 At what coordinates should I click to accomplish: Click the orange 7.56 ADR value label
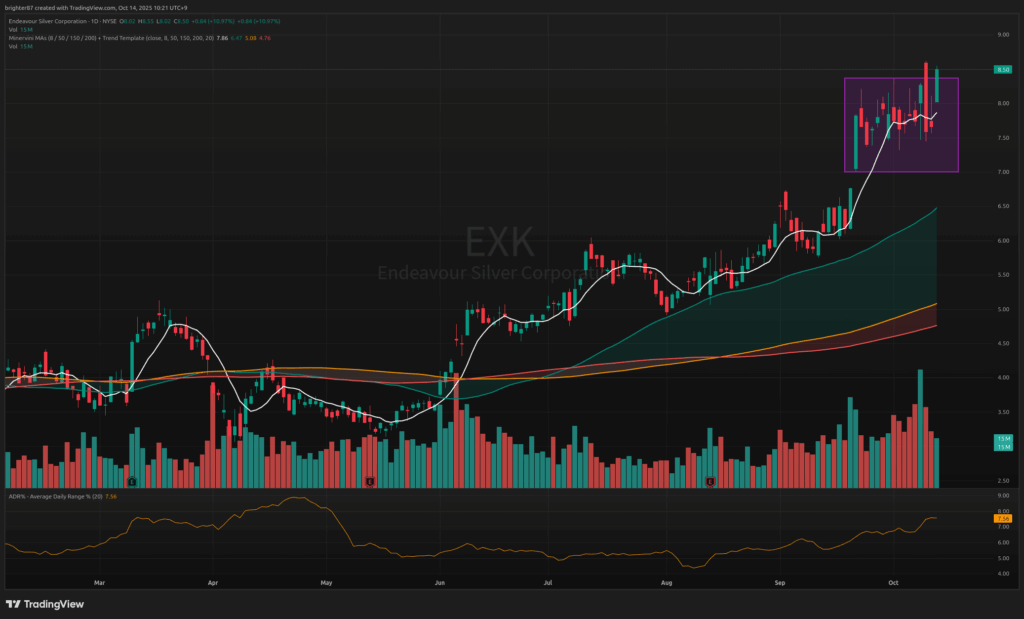pos(1001,518)
